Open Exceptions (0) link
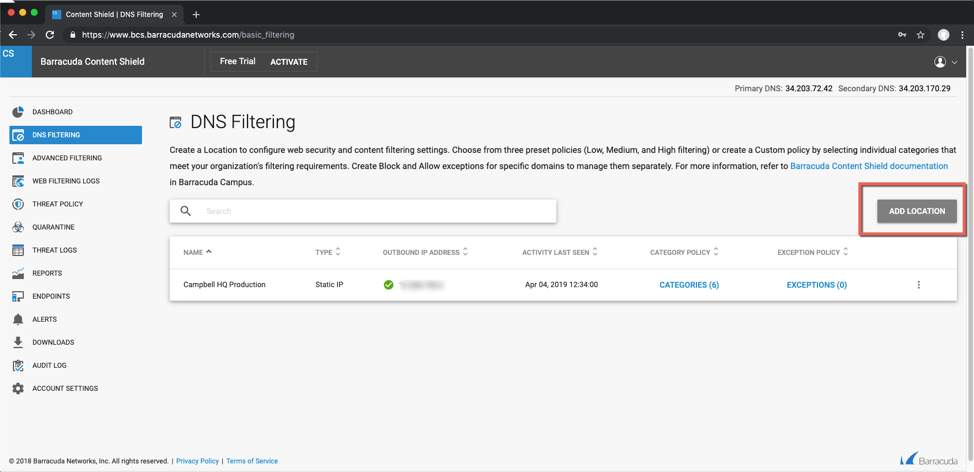The image size is (974, 472). 816,285
